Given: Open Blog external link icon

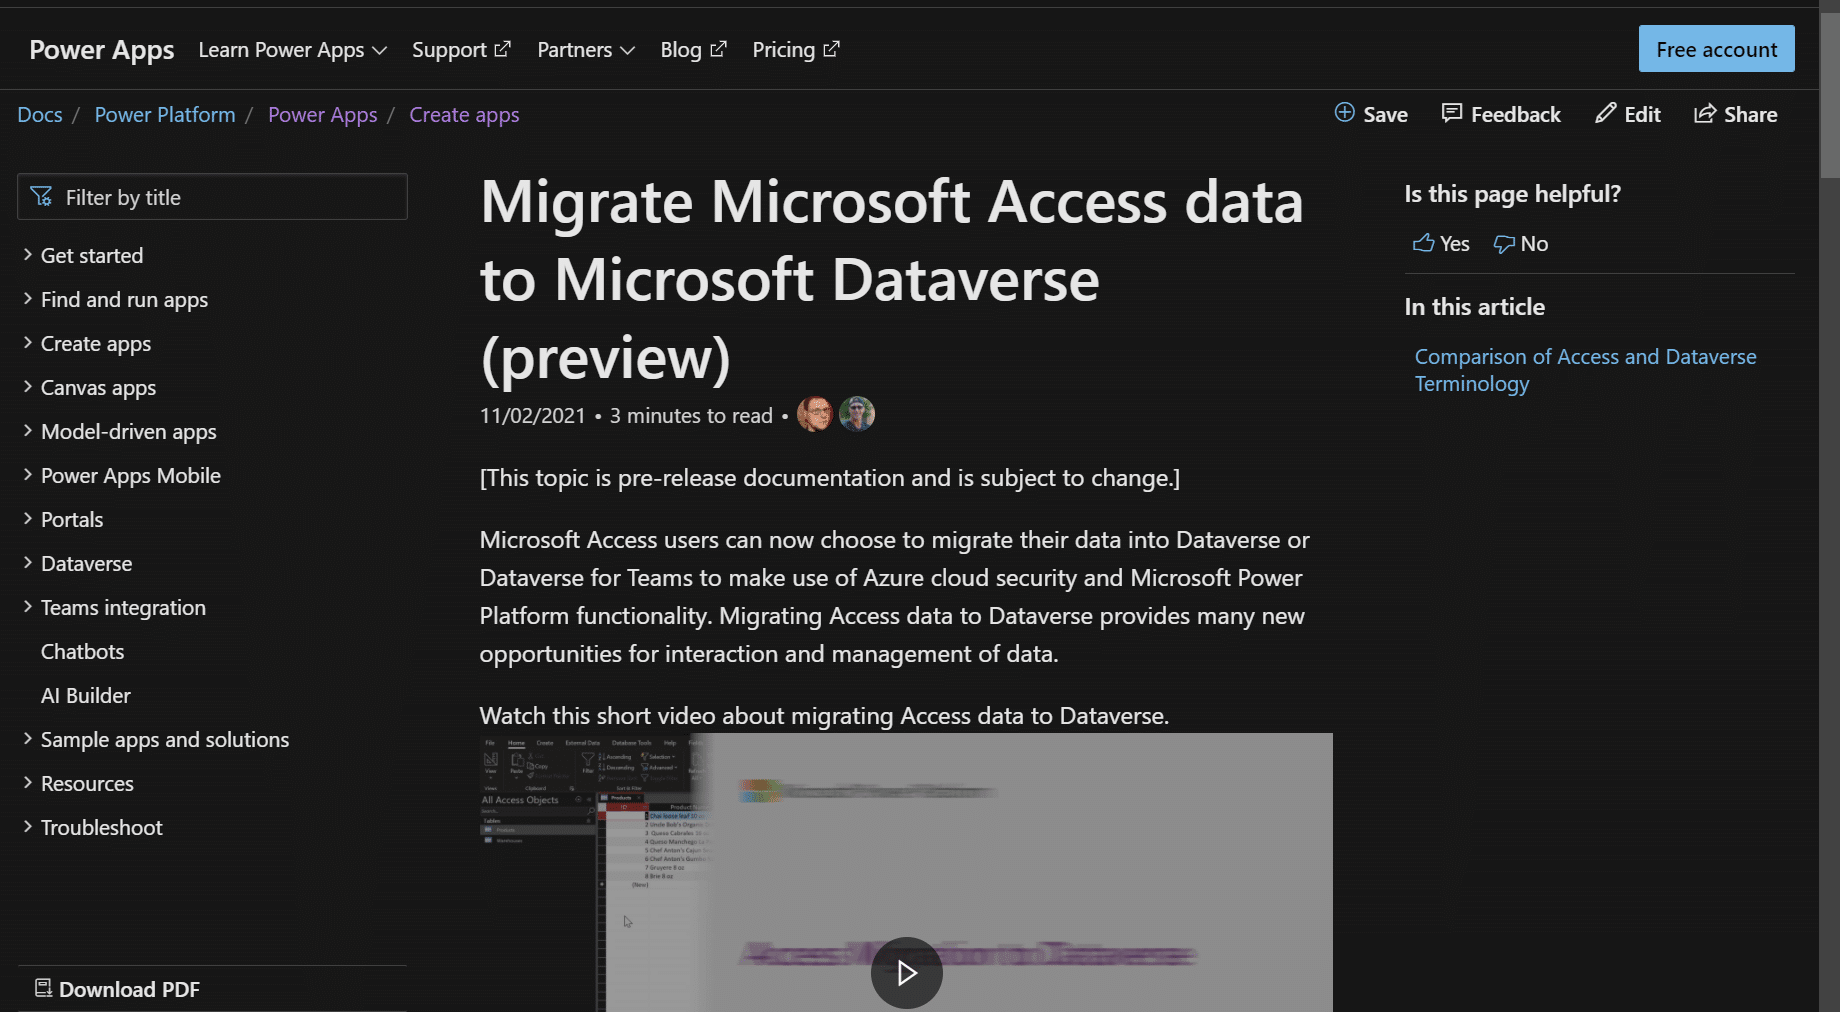Looking at the screenshot, I should coord(718,48).
